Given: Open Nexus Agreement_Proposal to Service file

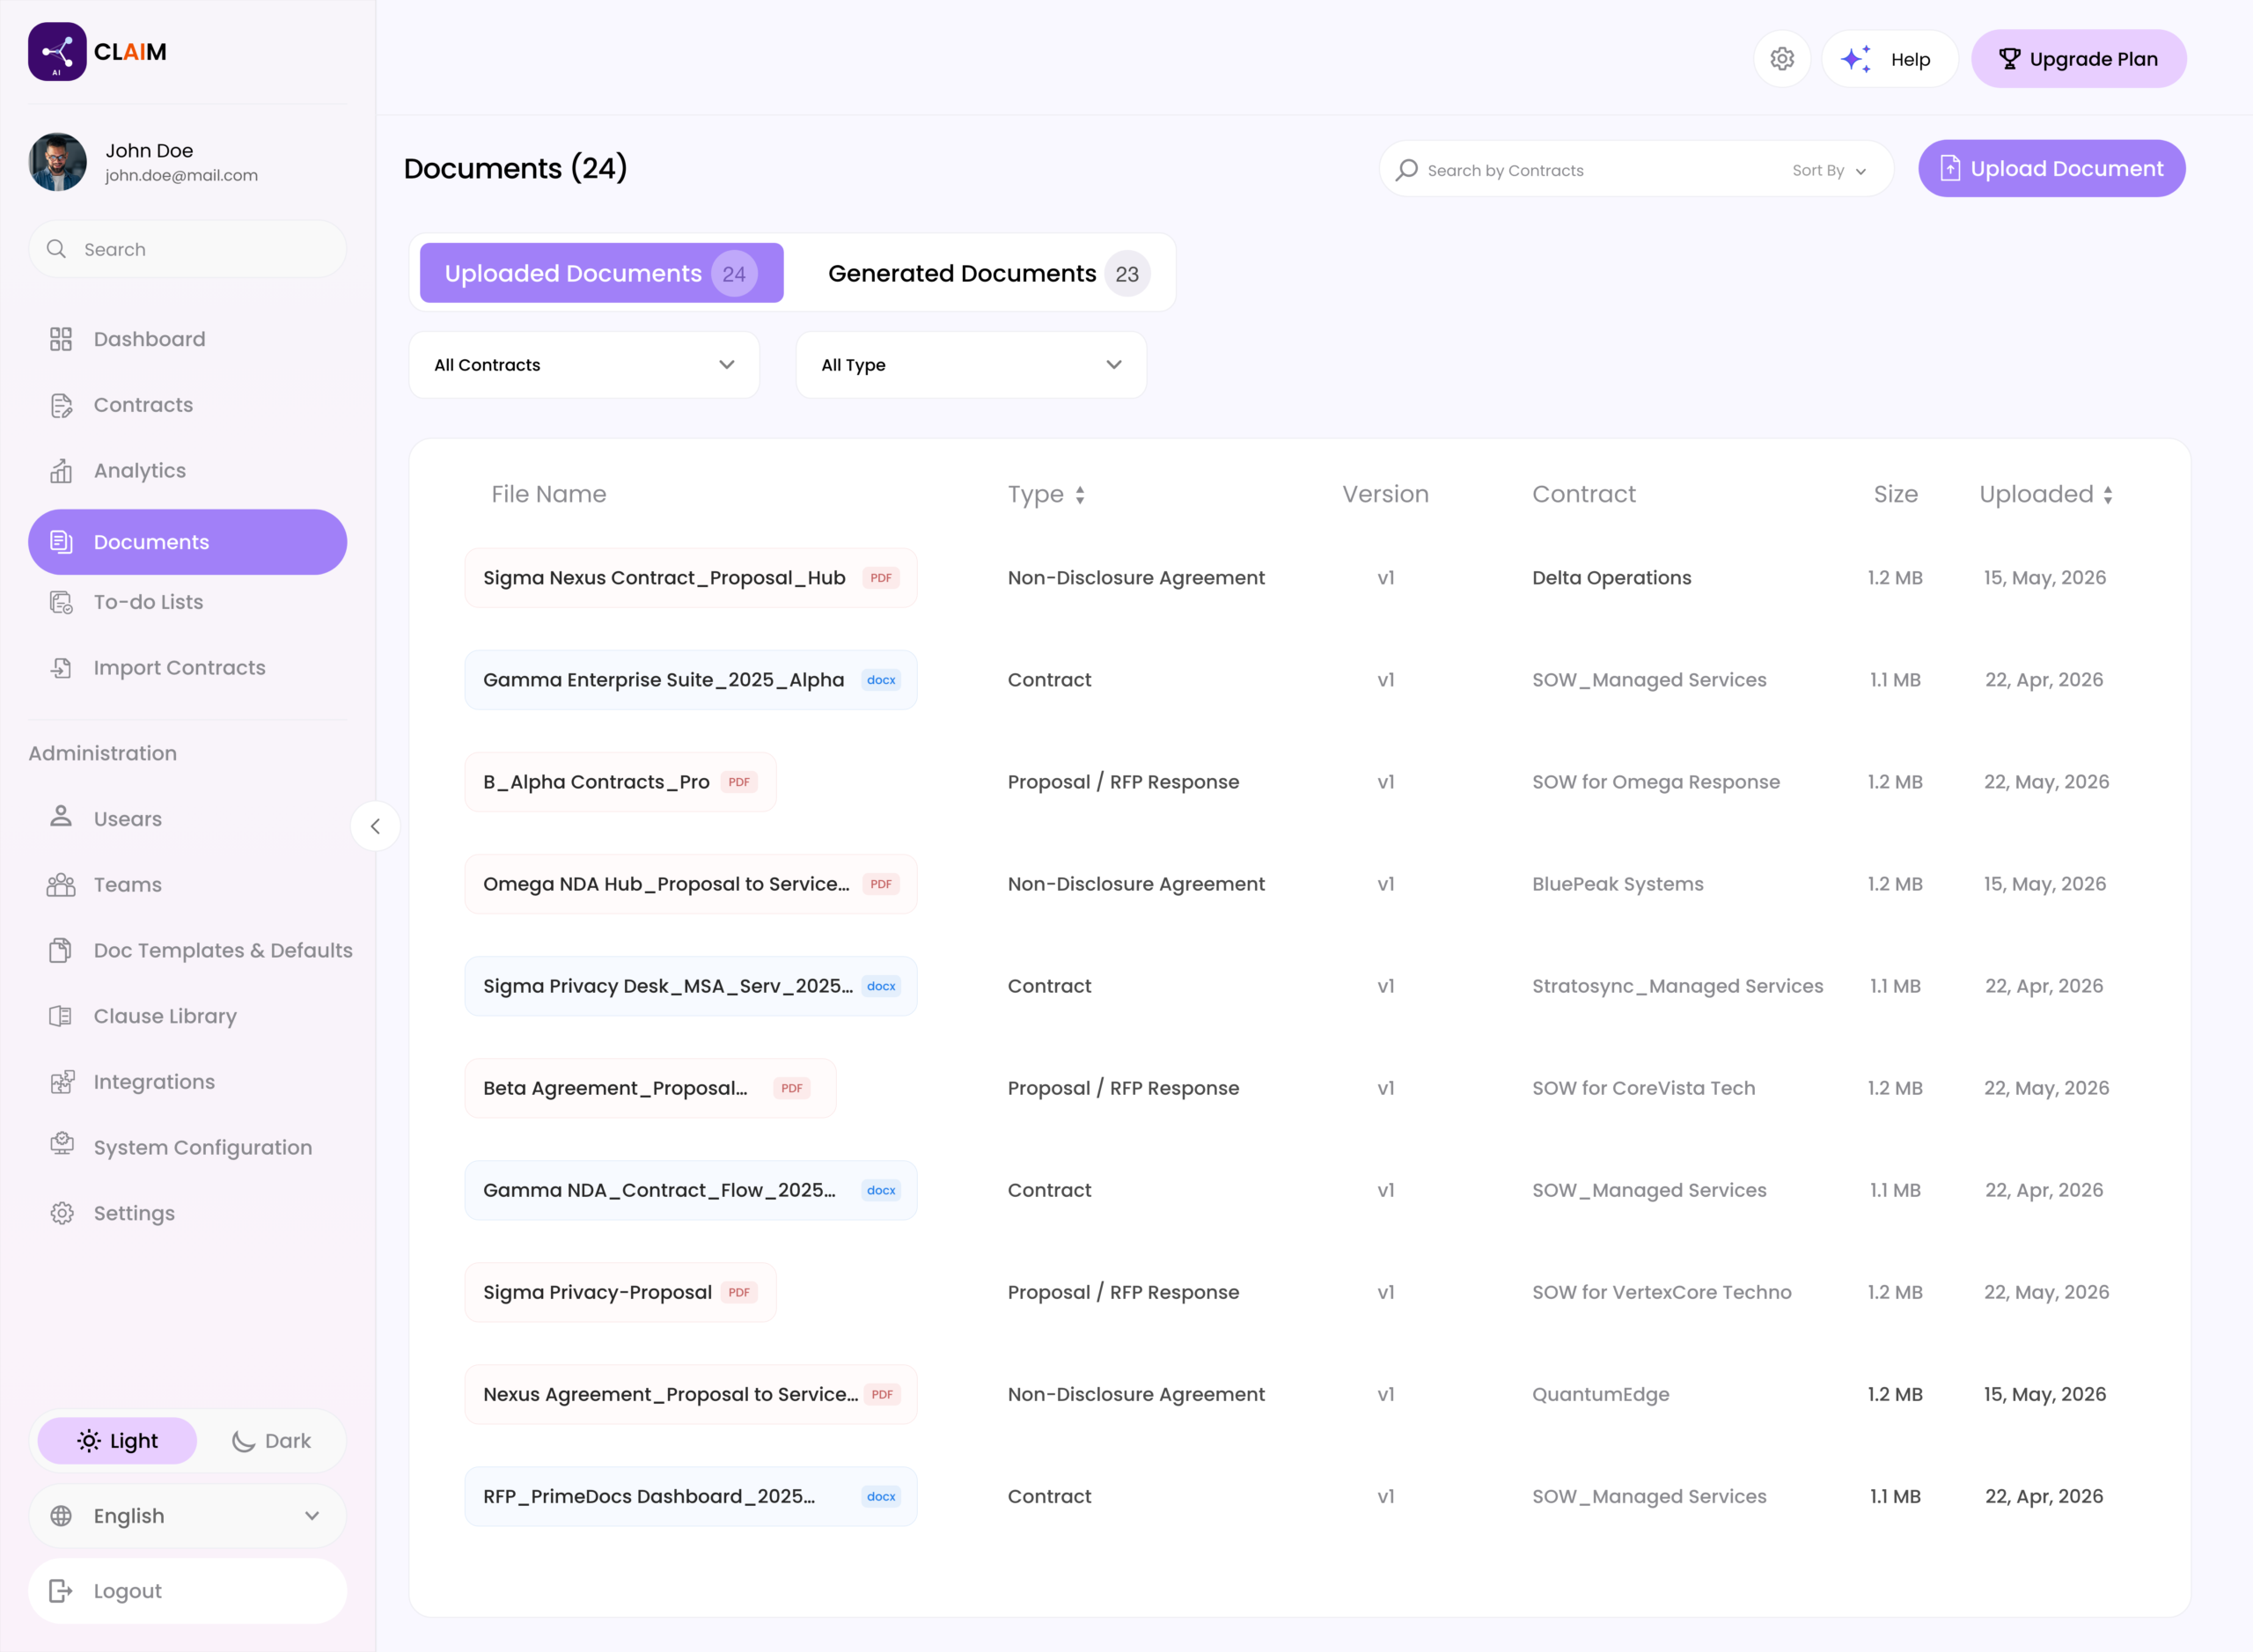Looking at the screenshot, I should click(x=690, y=1394).
